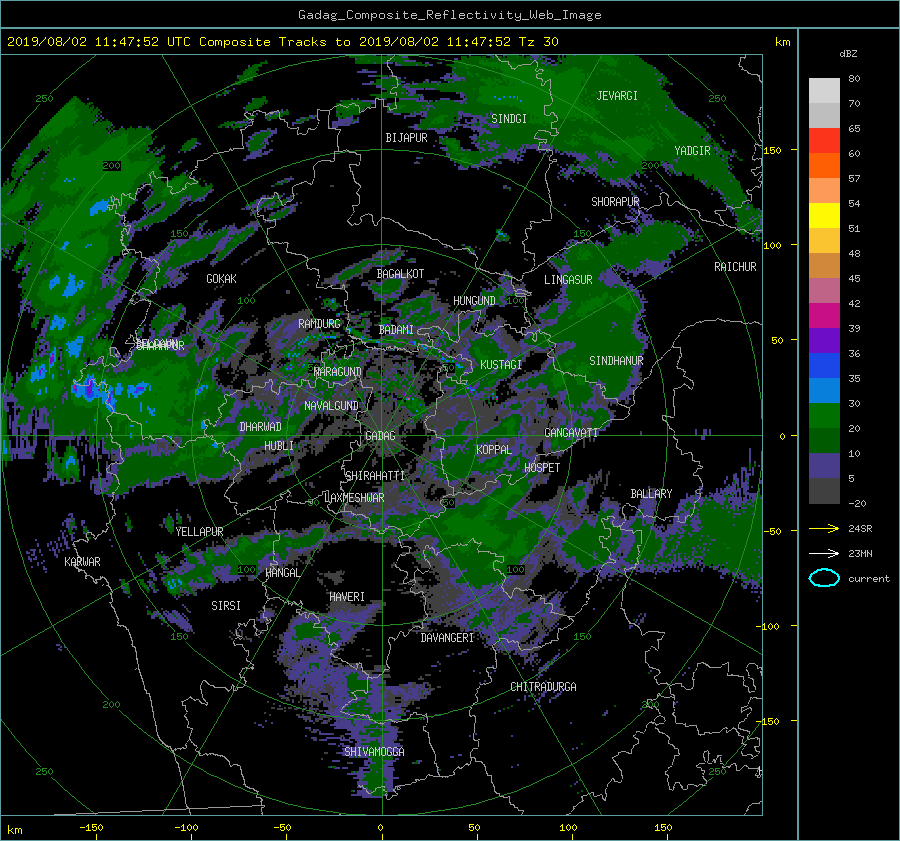
Task: Click the magenta 39 dBZ legend swatch
Action: point(824,315)
